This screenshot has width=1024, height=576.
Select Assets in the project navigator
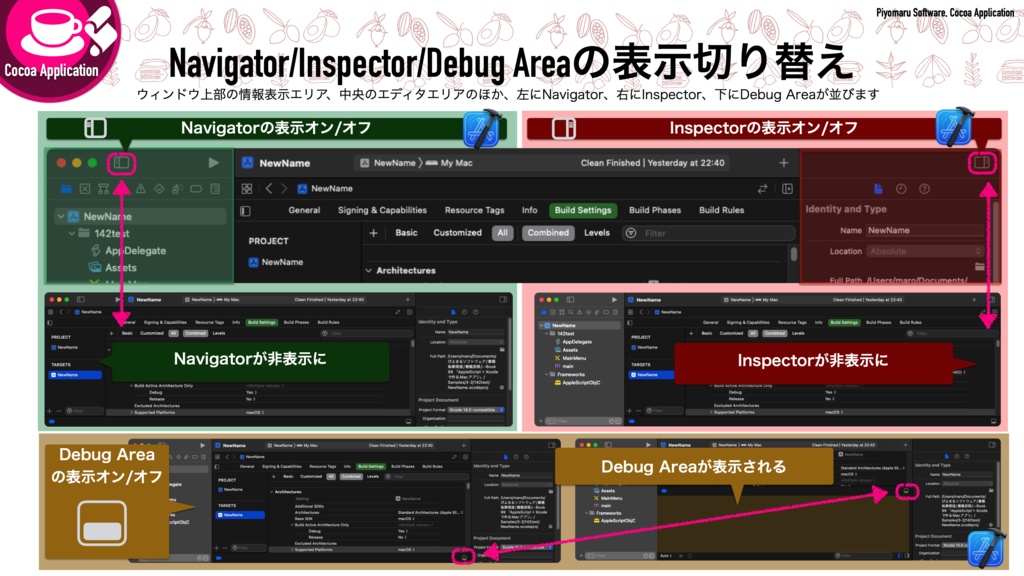[x=121, y=267]
